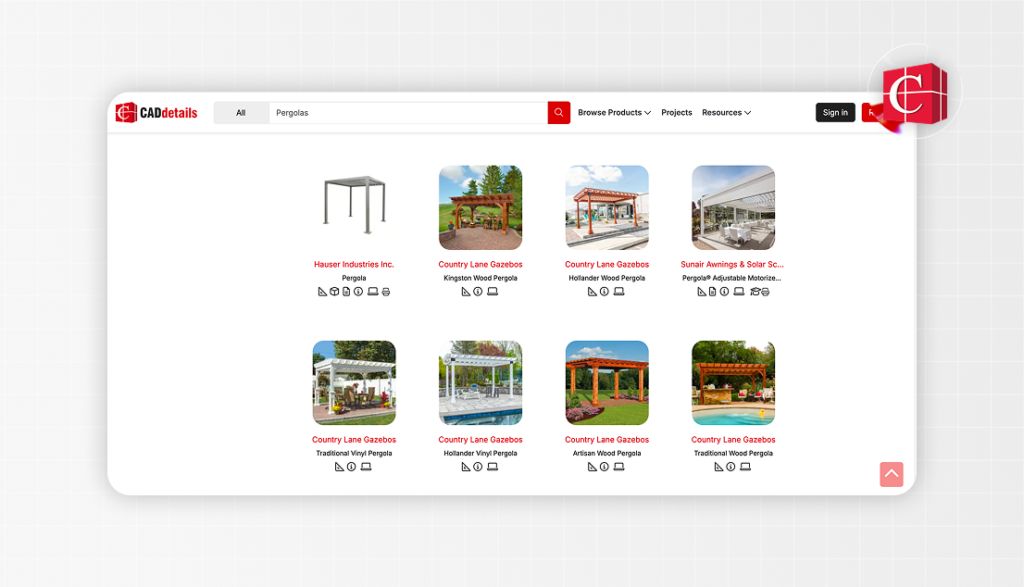Click the Pergola® Adjustable Motorize... product name
The height and width of the screenshot is (587, 1024).
[731, 278]
